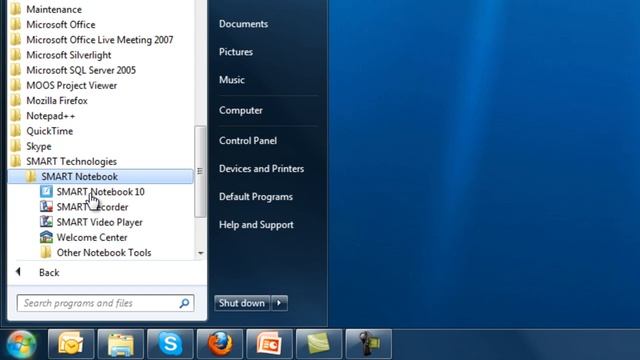Click the Back arrow triangle
This screenshot has height=360, width=640.
(18, 271)
